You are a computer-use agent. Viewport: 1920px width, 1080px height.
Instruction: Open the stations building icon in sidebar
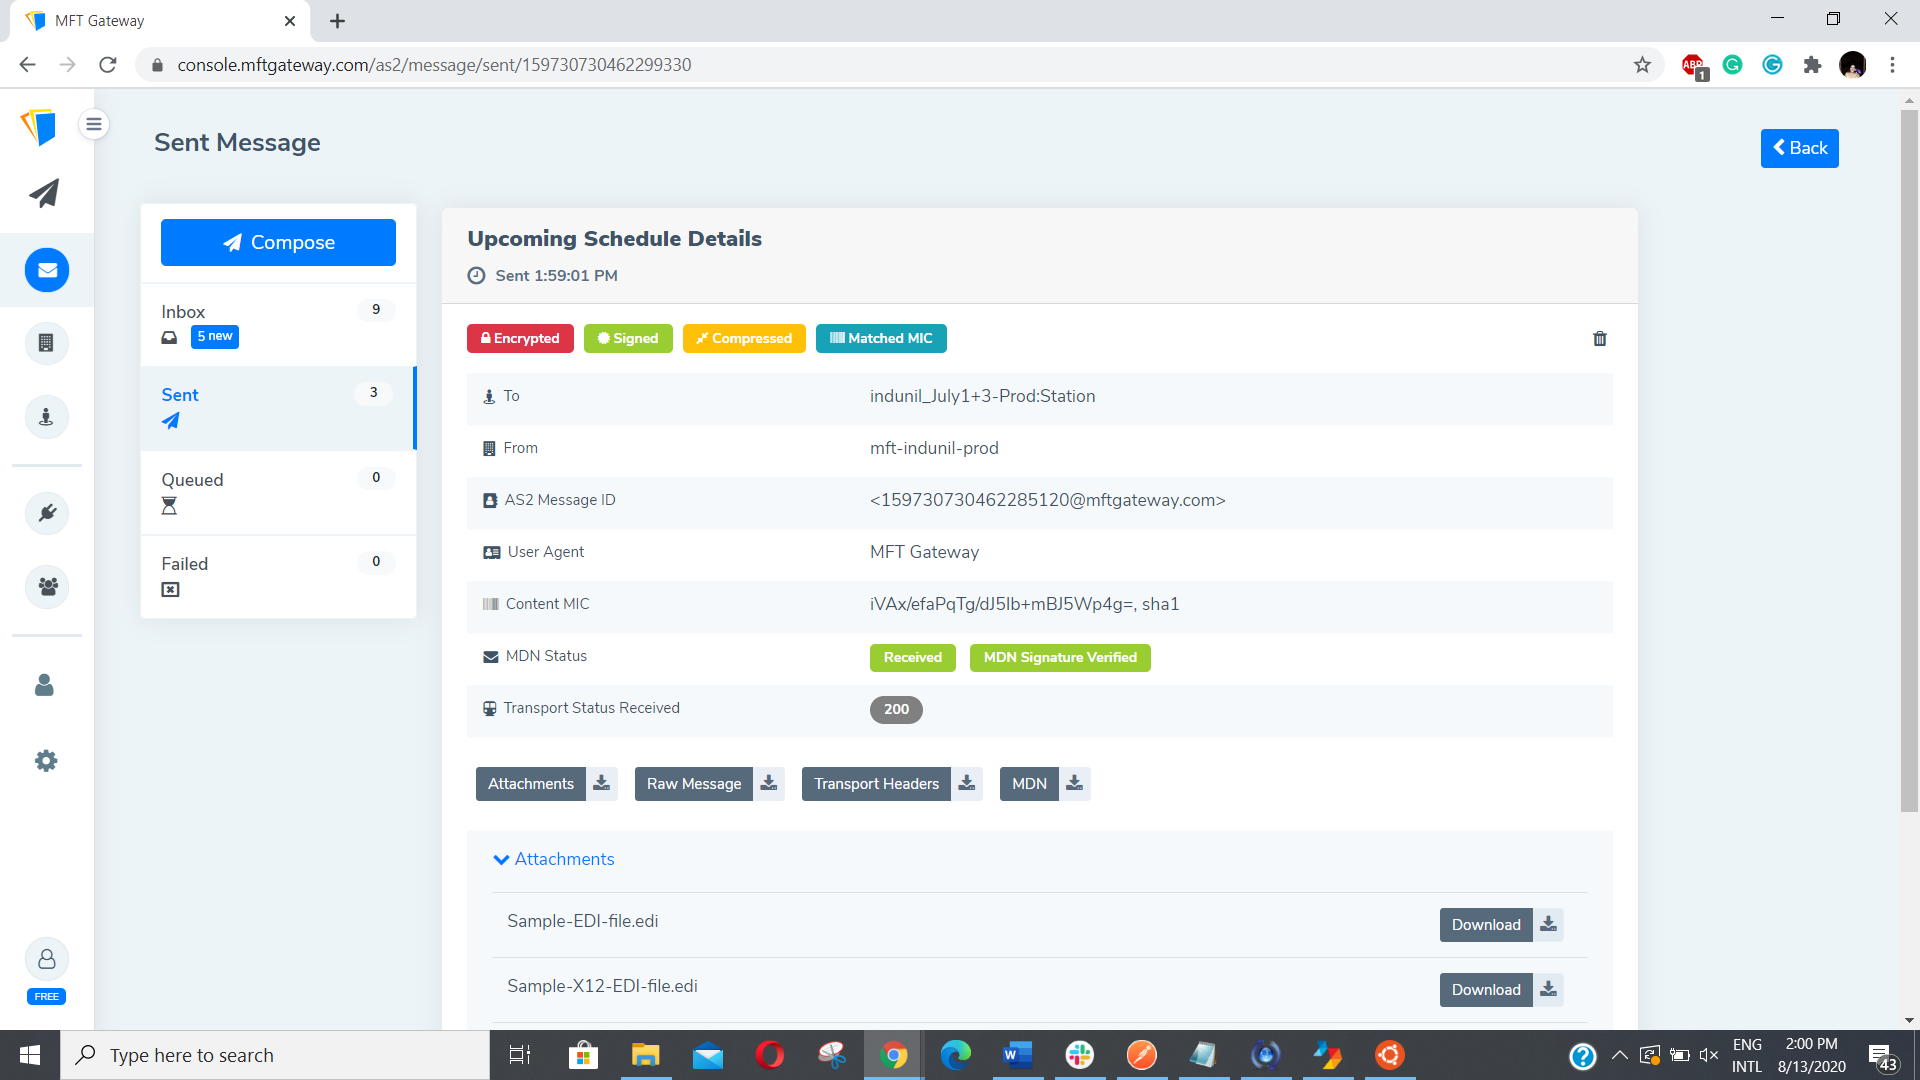pyautogui.click(x=46, y=343)
